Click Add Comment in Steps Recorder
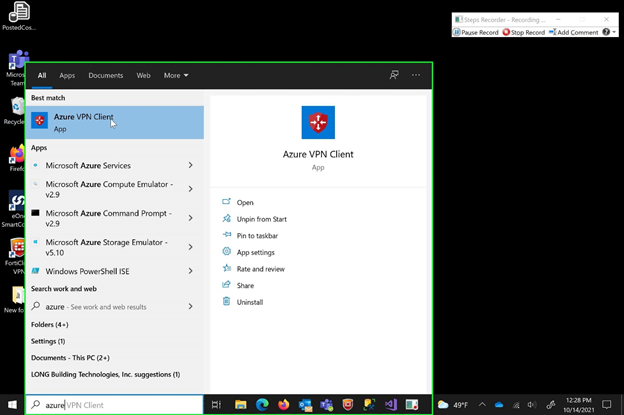 (573, 32)
